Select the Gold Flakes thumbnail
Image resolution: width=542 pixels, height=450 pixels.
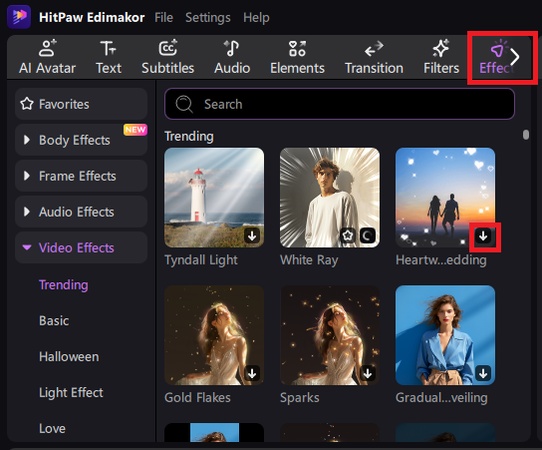214,335
